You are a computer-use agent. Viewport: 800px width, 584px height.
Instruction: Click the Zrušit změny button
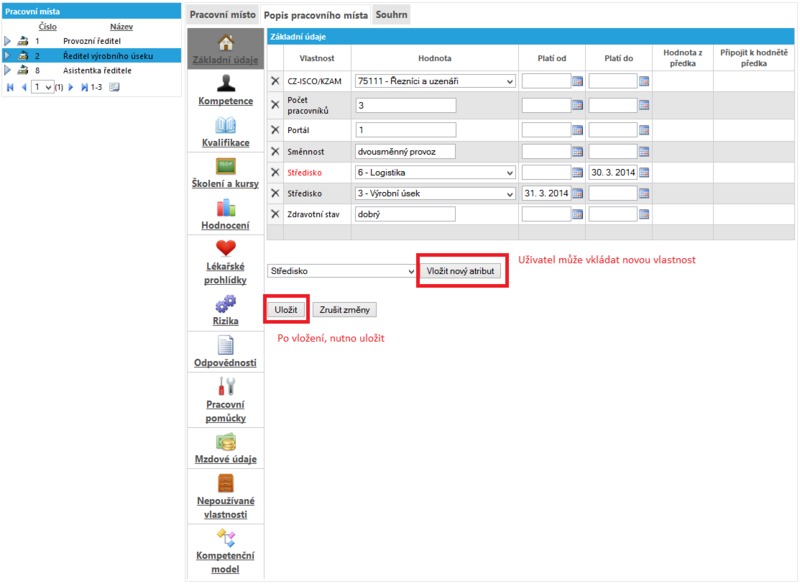[x=344, y=310]
